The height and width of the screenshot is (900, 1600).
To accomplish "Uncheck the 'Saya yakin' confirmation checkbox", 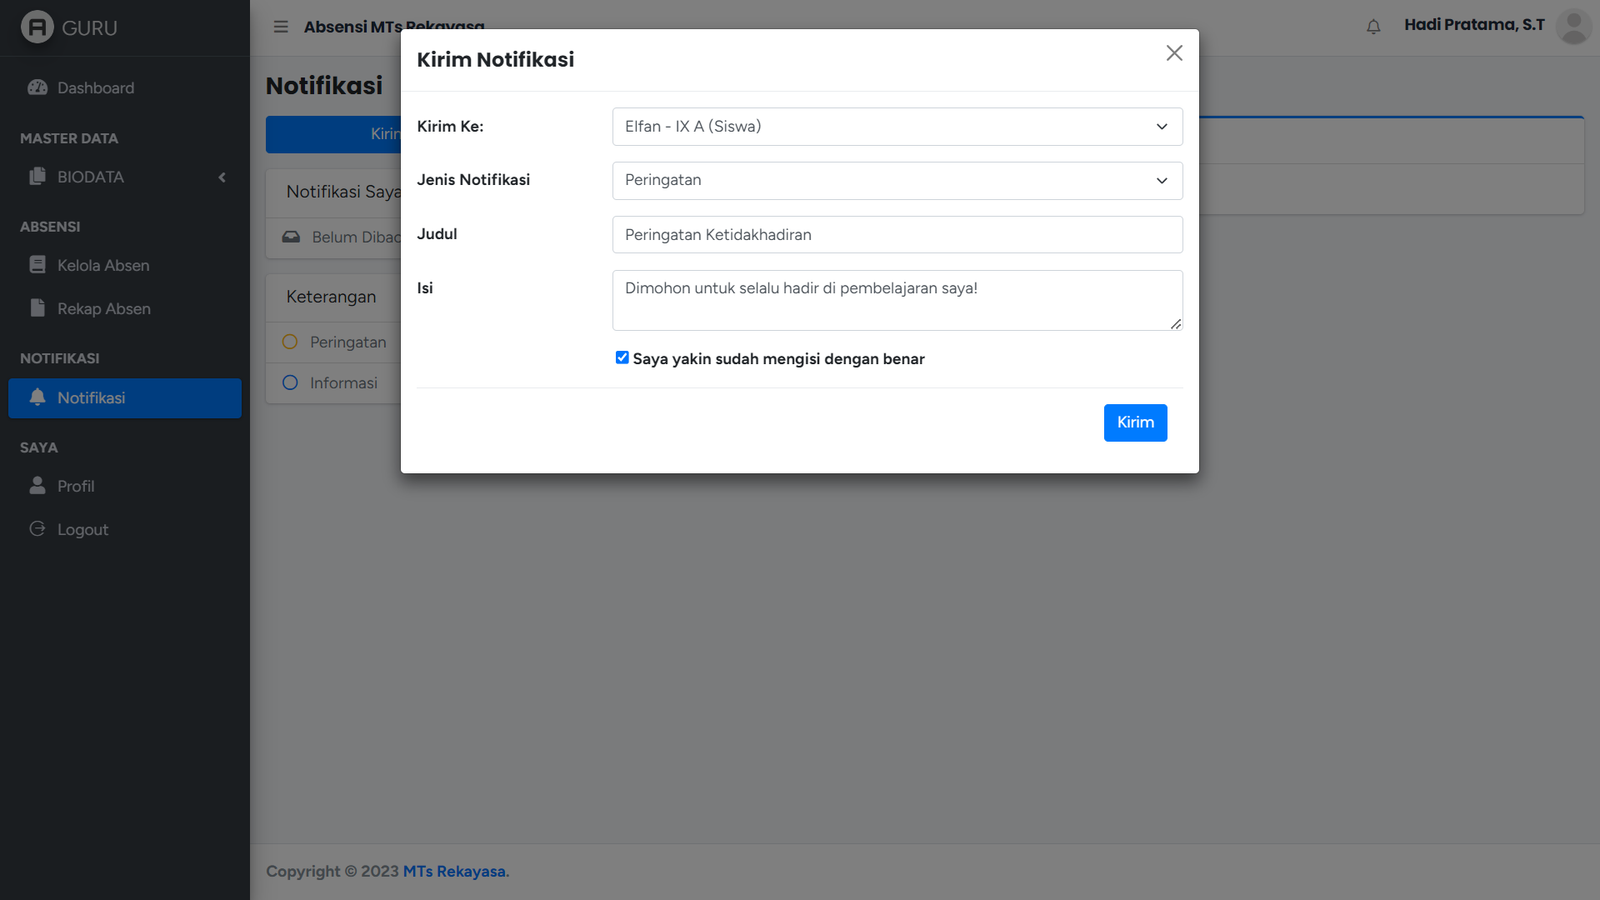I will point(622,358).
